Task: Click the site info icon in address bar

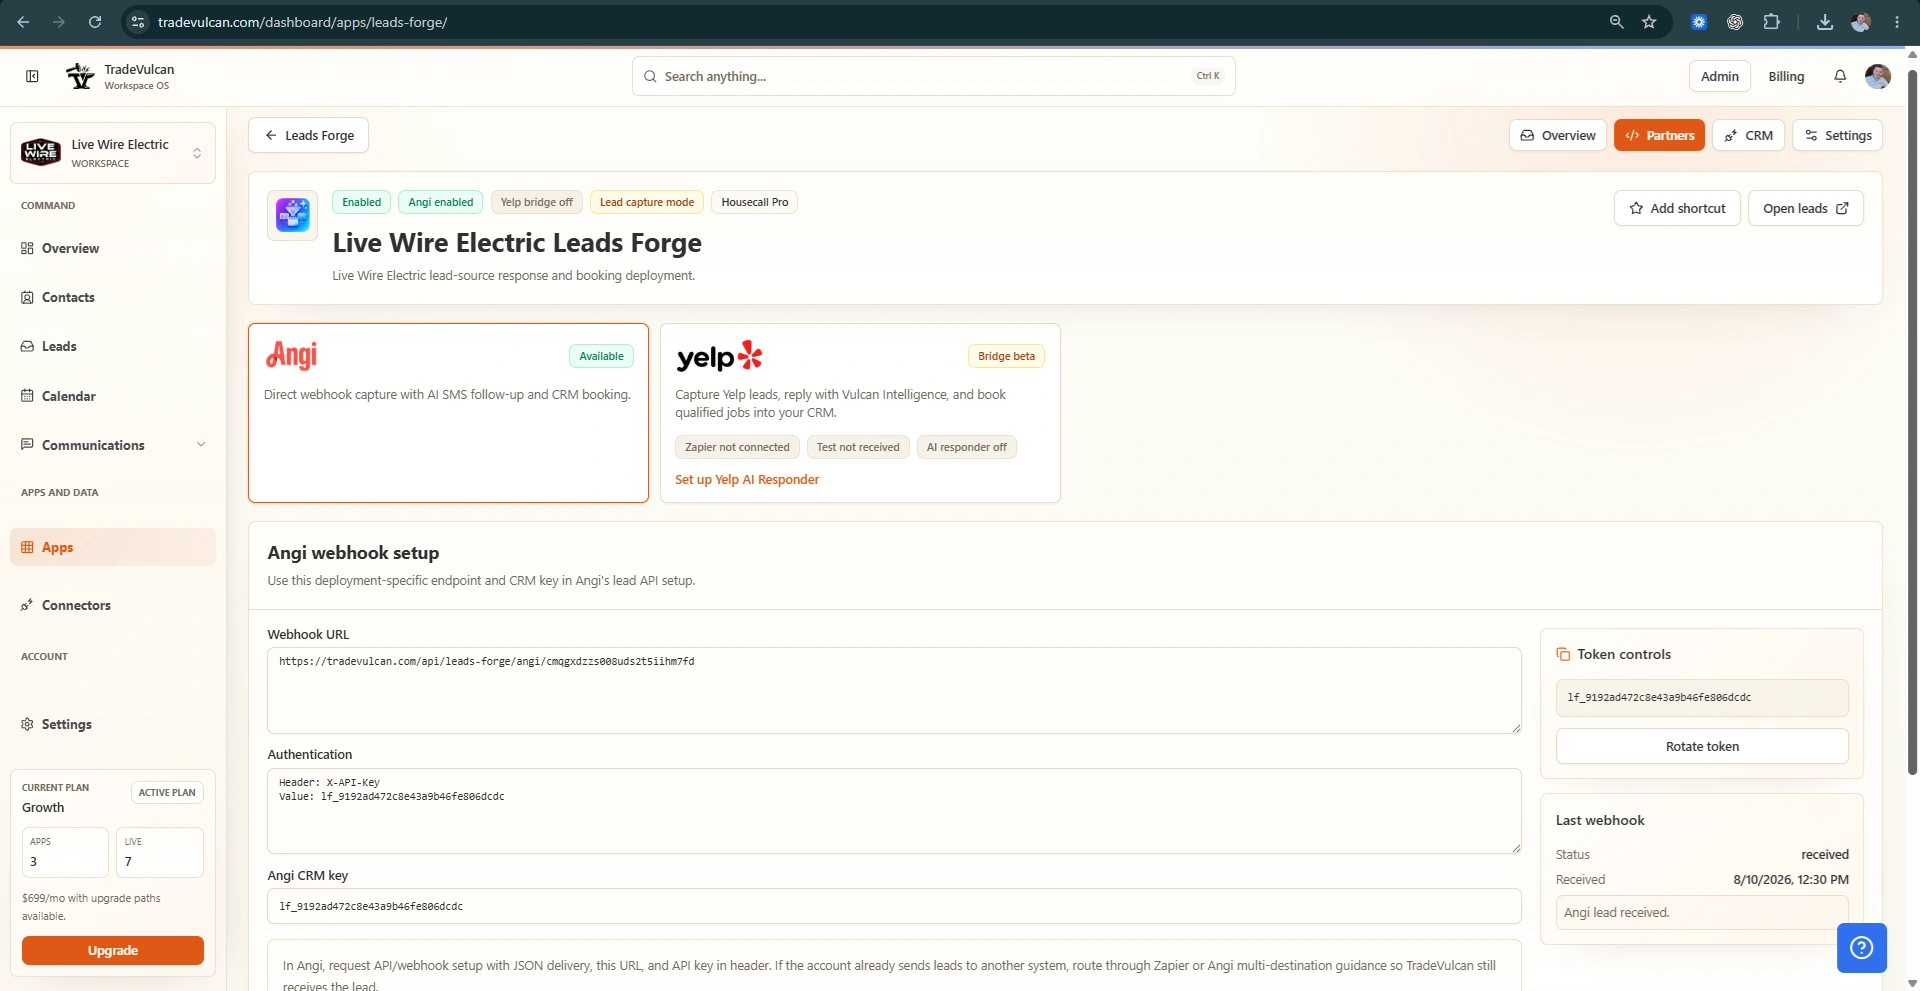Action: click(138, 22)
